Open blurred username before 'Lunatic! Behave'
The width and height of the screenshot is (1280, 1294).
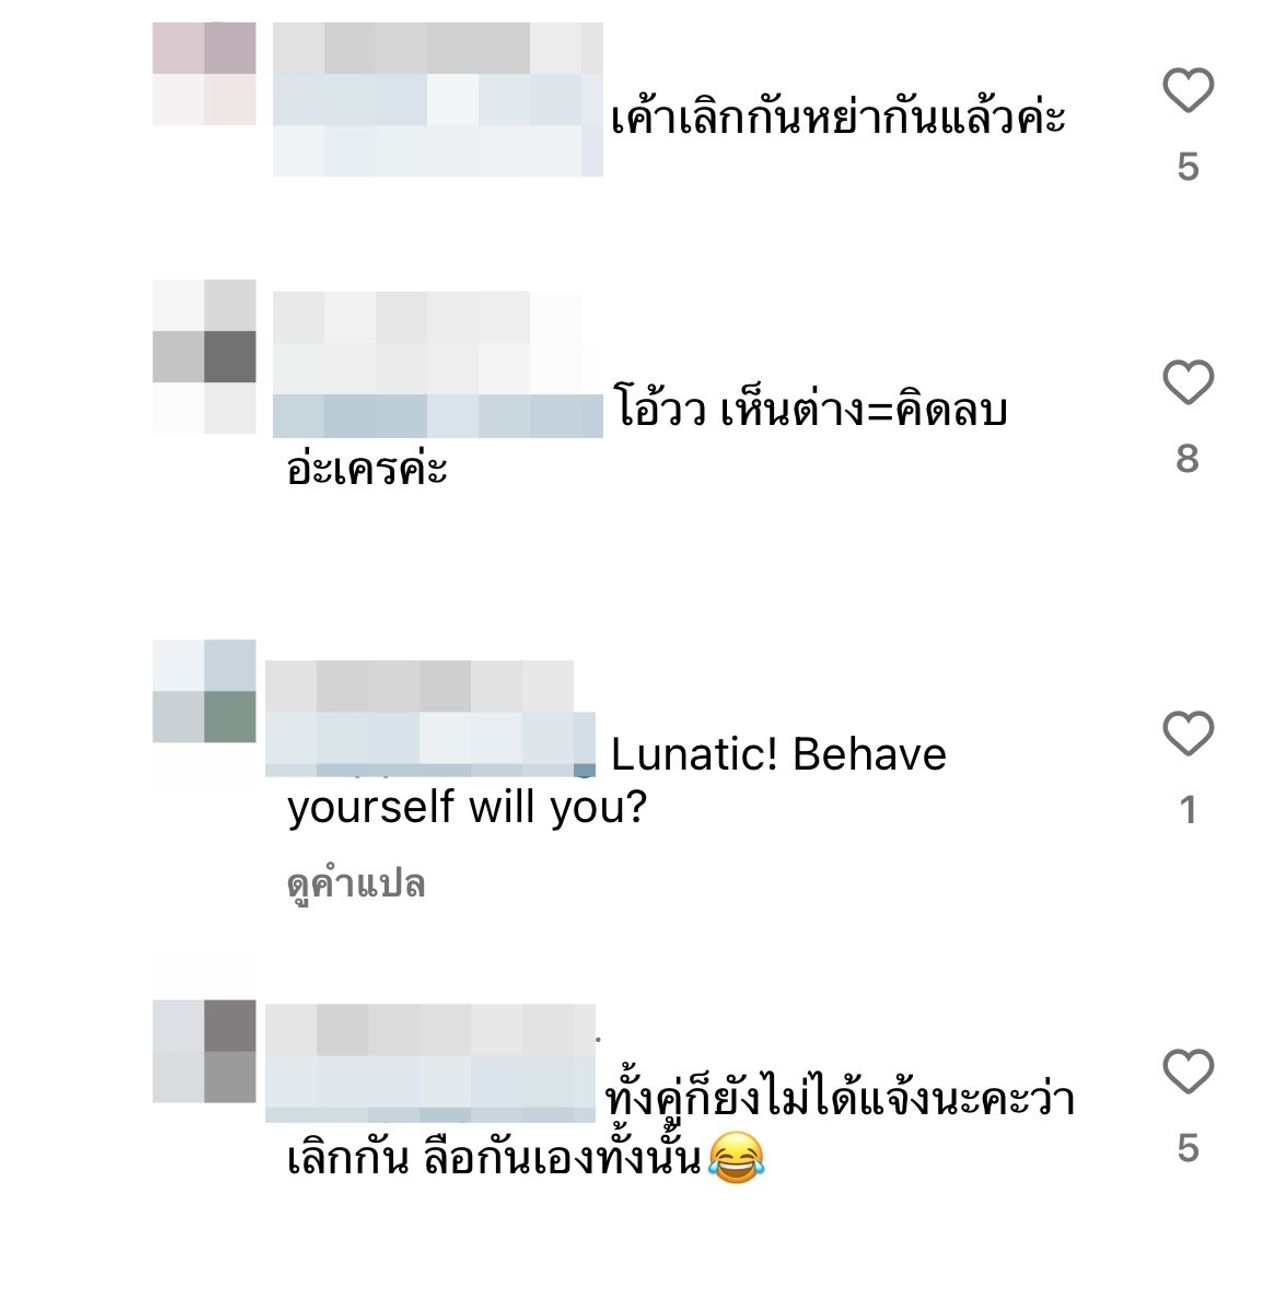[430, 718]
